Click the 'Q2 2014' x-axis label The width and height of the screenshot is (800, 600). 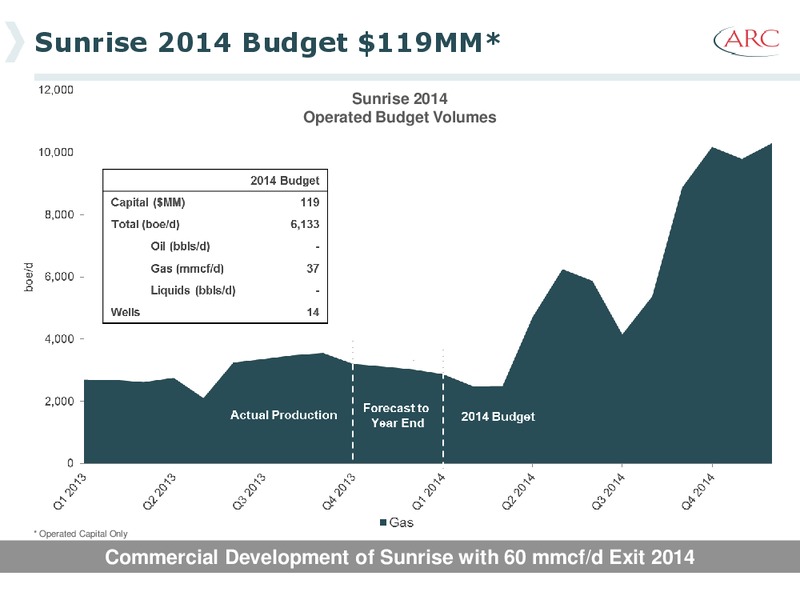pos(518,491)
